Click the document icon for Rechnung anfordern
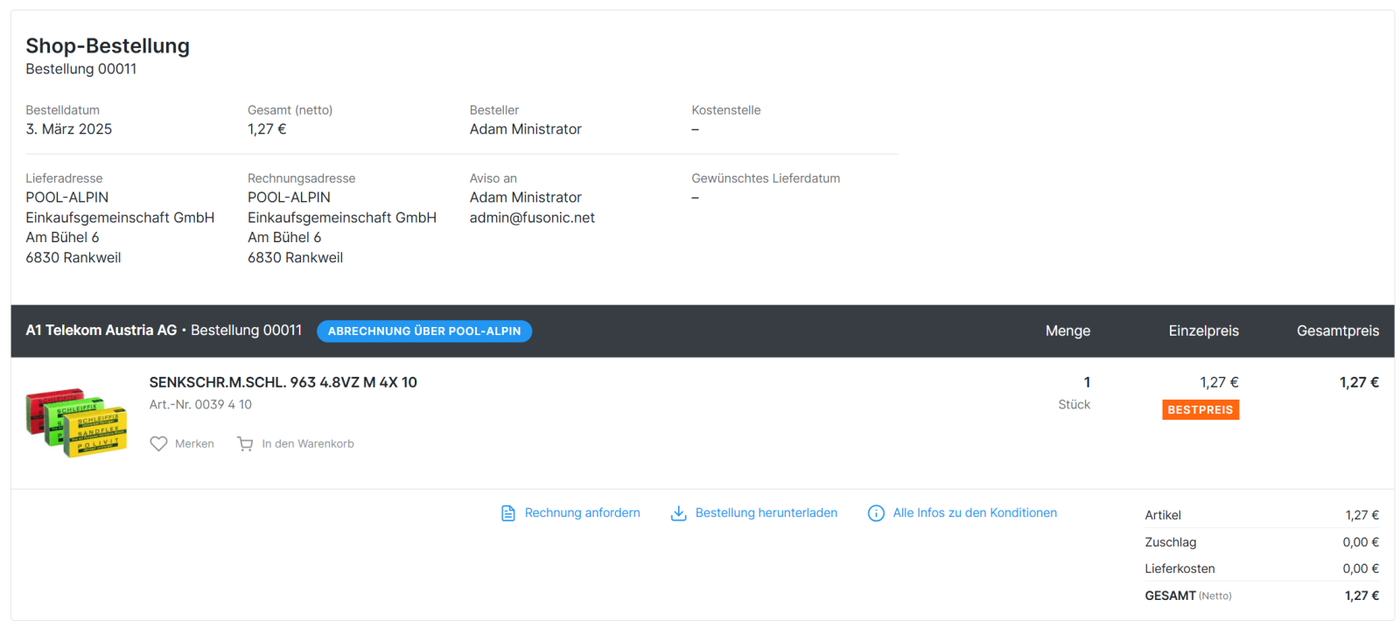This screenshot has height=627, width=1400. (508, 513)
